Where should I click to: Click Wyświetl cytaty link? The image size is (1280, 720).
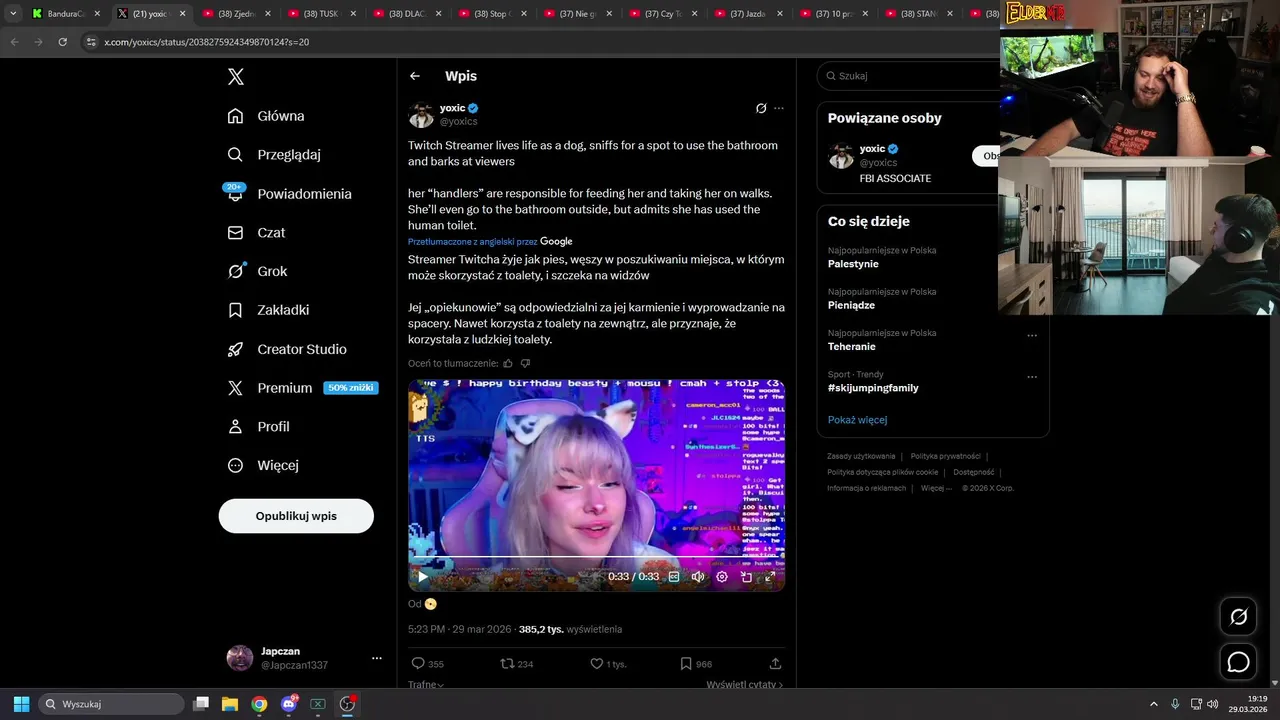point(744,685)
